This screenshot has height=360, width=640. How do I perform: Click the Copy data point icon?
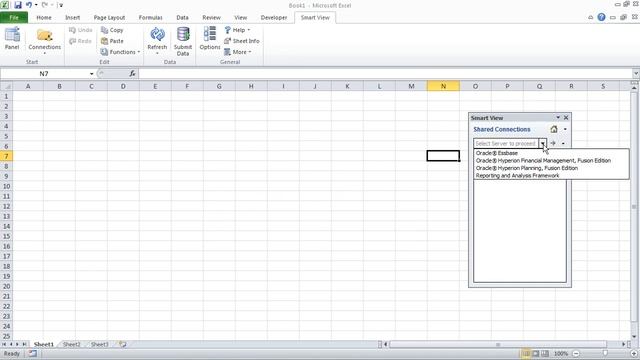click(112, 30)
